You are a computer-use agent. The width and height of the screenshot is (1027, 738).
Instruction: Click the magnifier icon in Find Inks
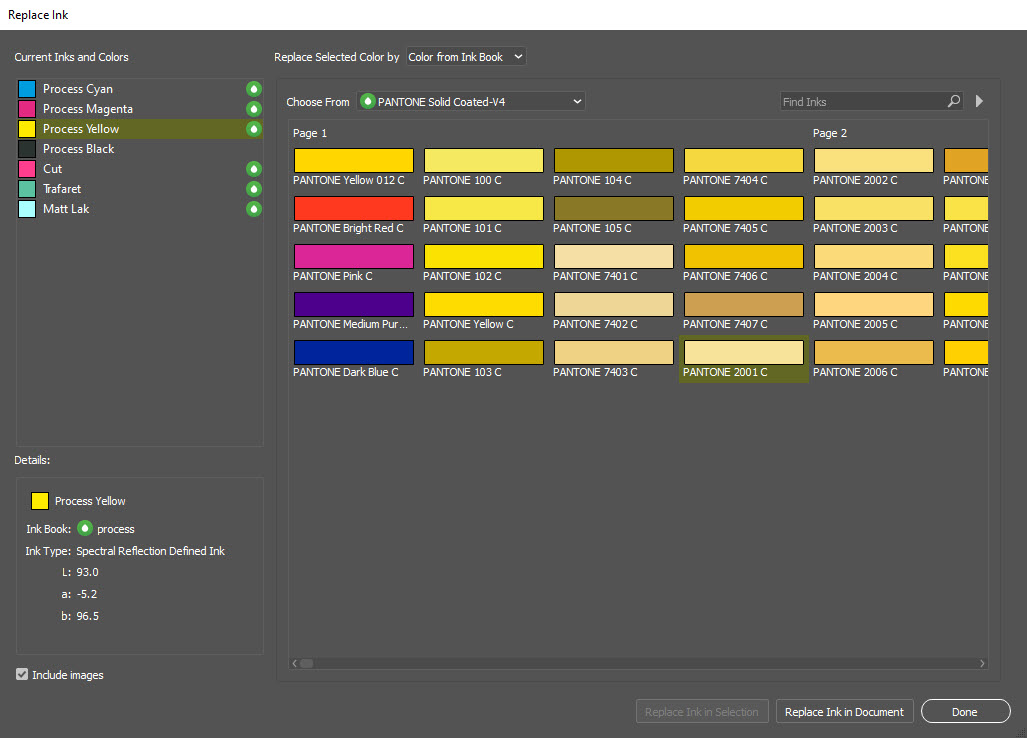click(x=954, y=101)
